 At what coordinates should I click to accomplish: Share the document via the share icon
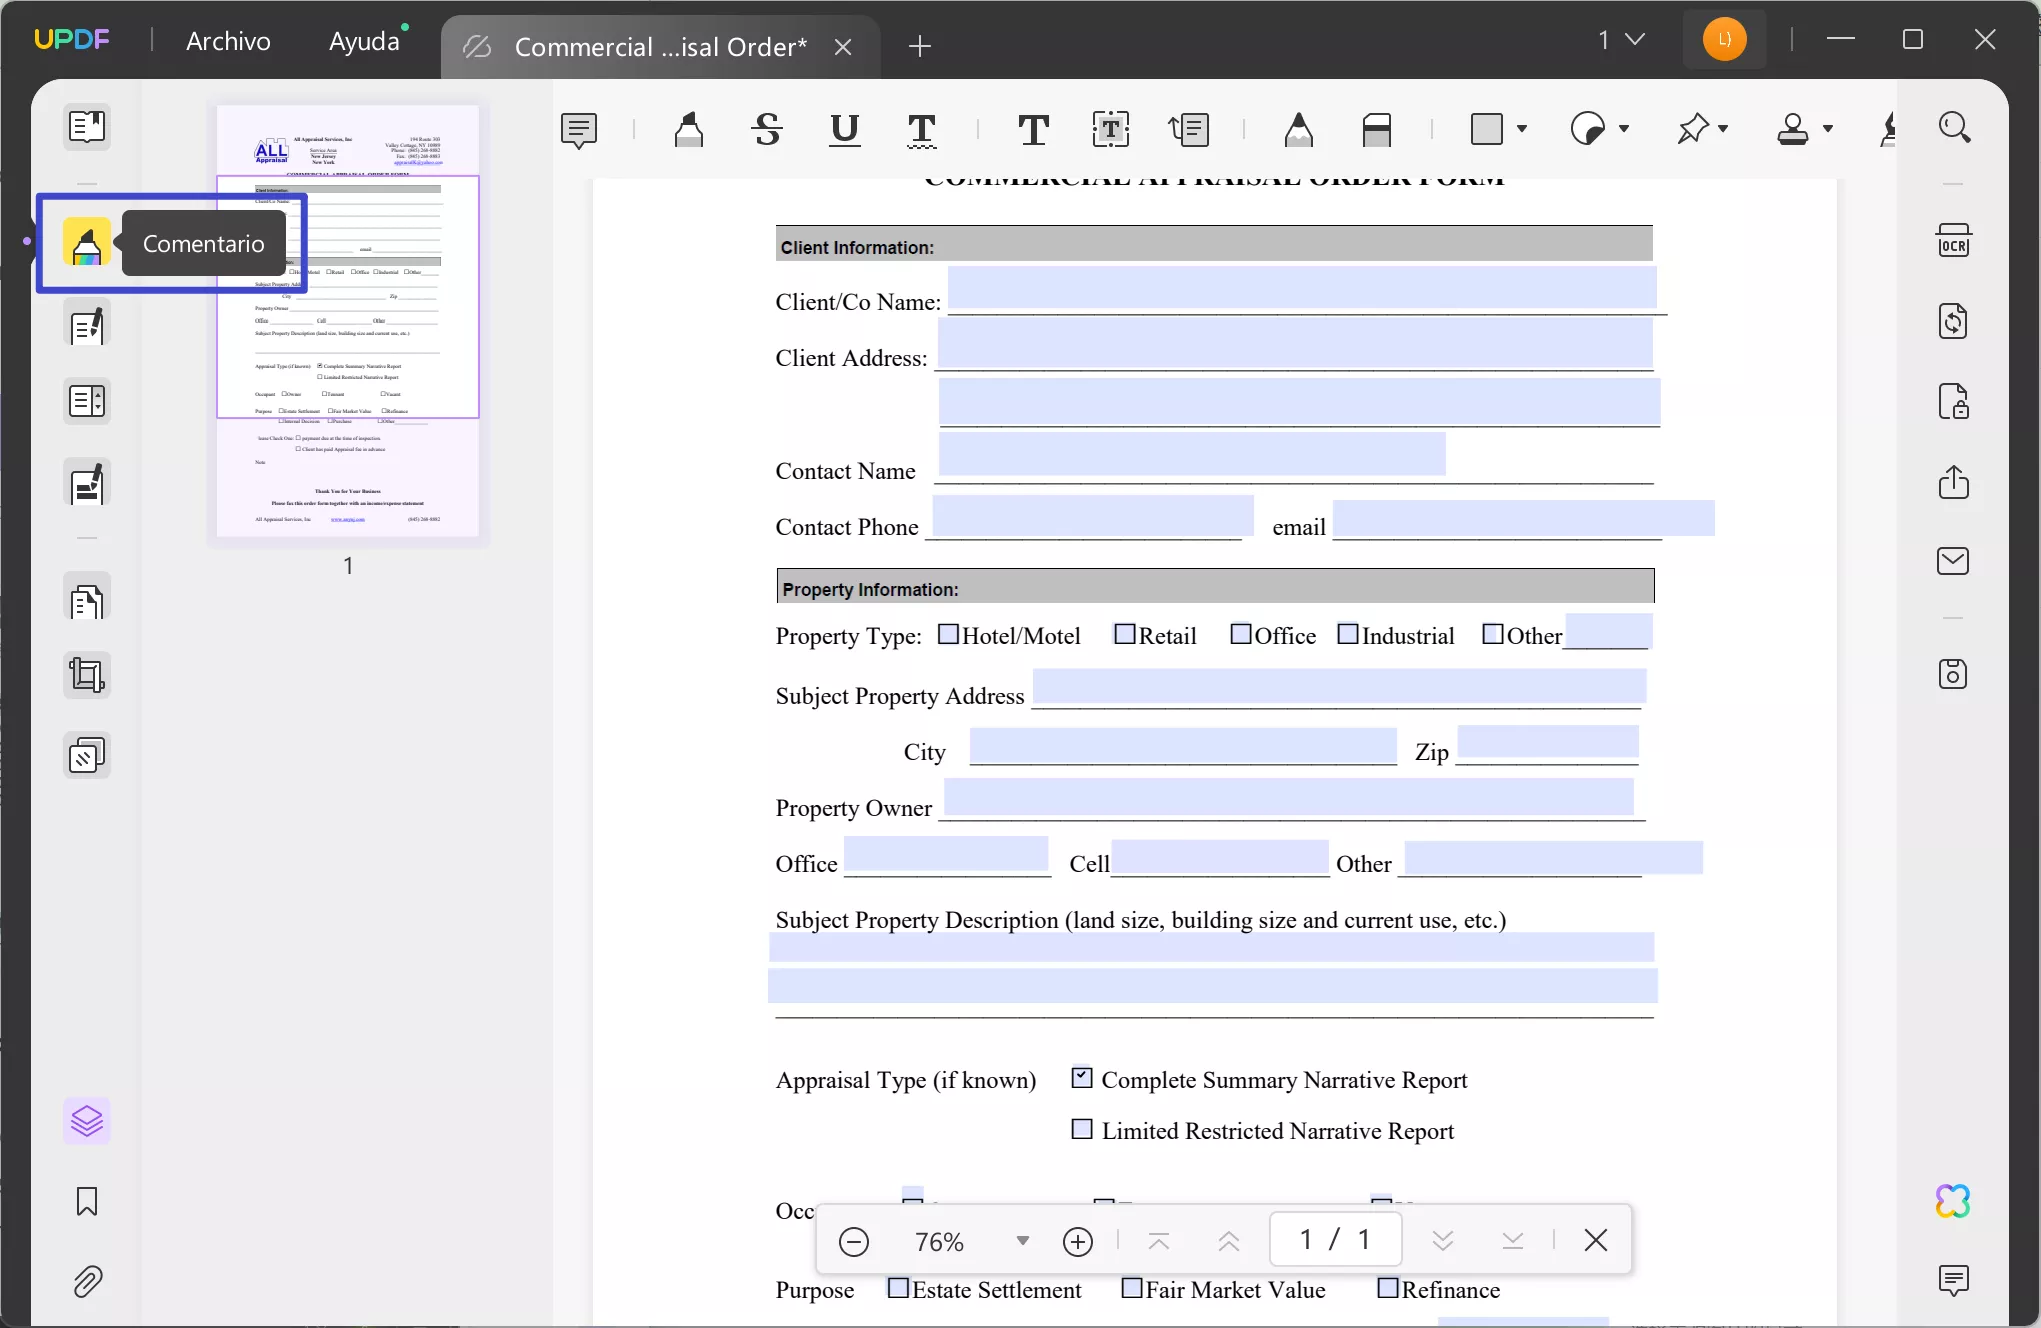(1953, 482)
